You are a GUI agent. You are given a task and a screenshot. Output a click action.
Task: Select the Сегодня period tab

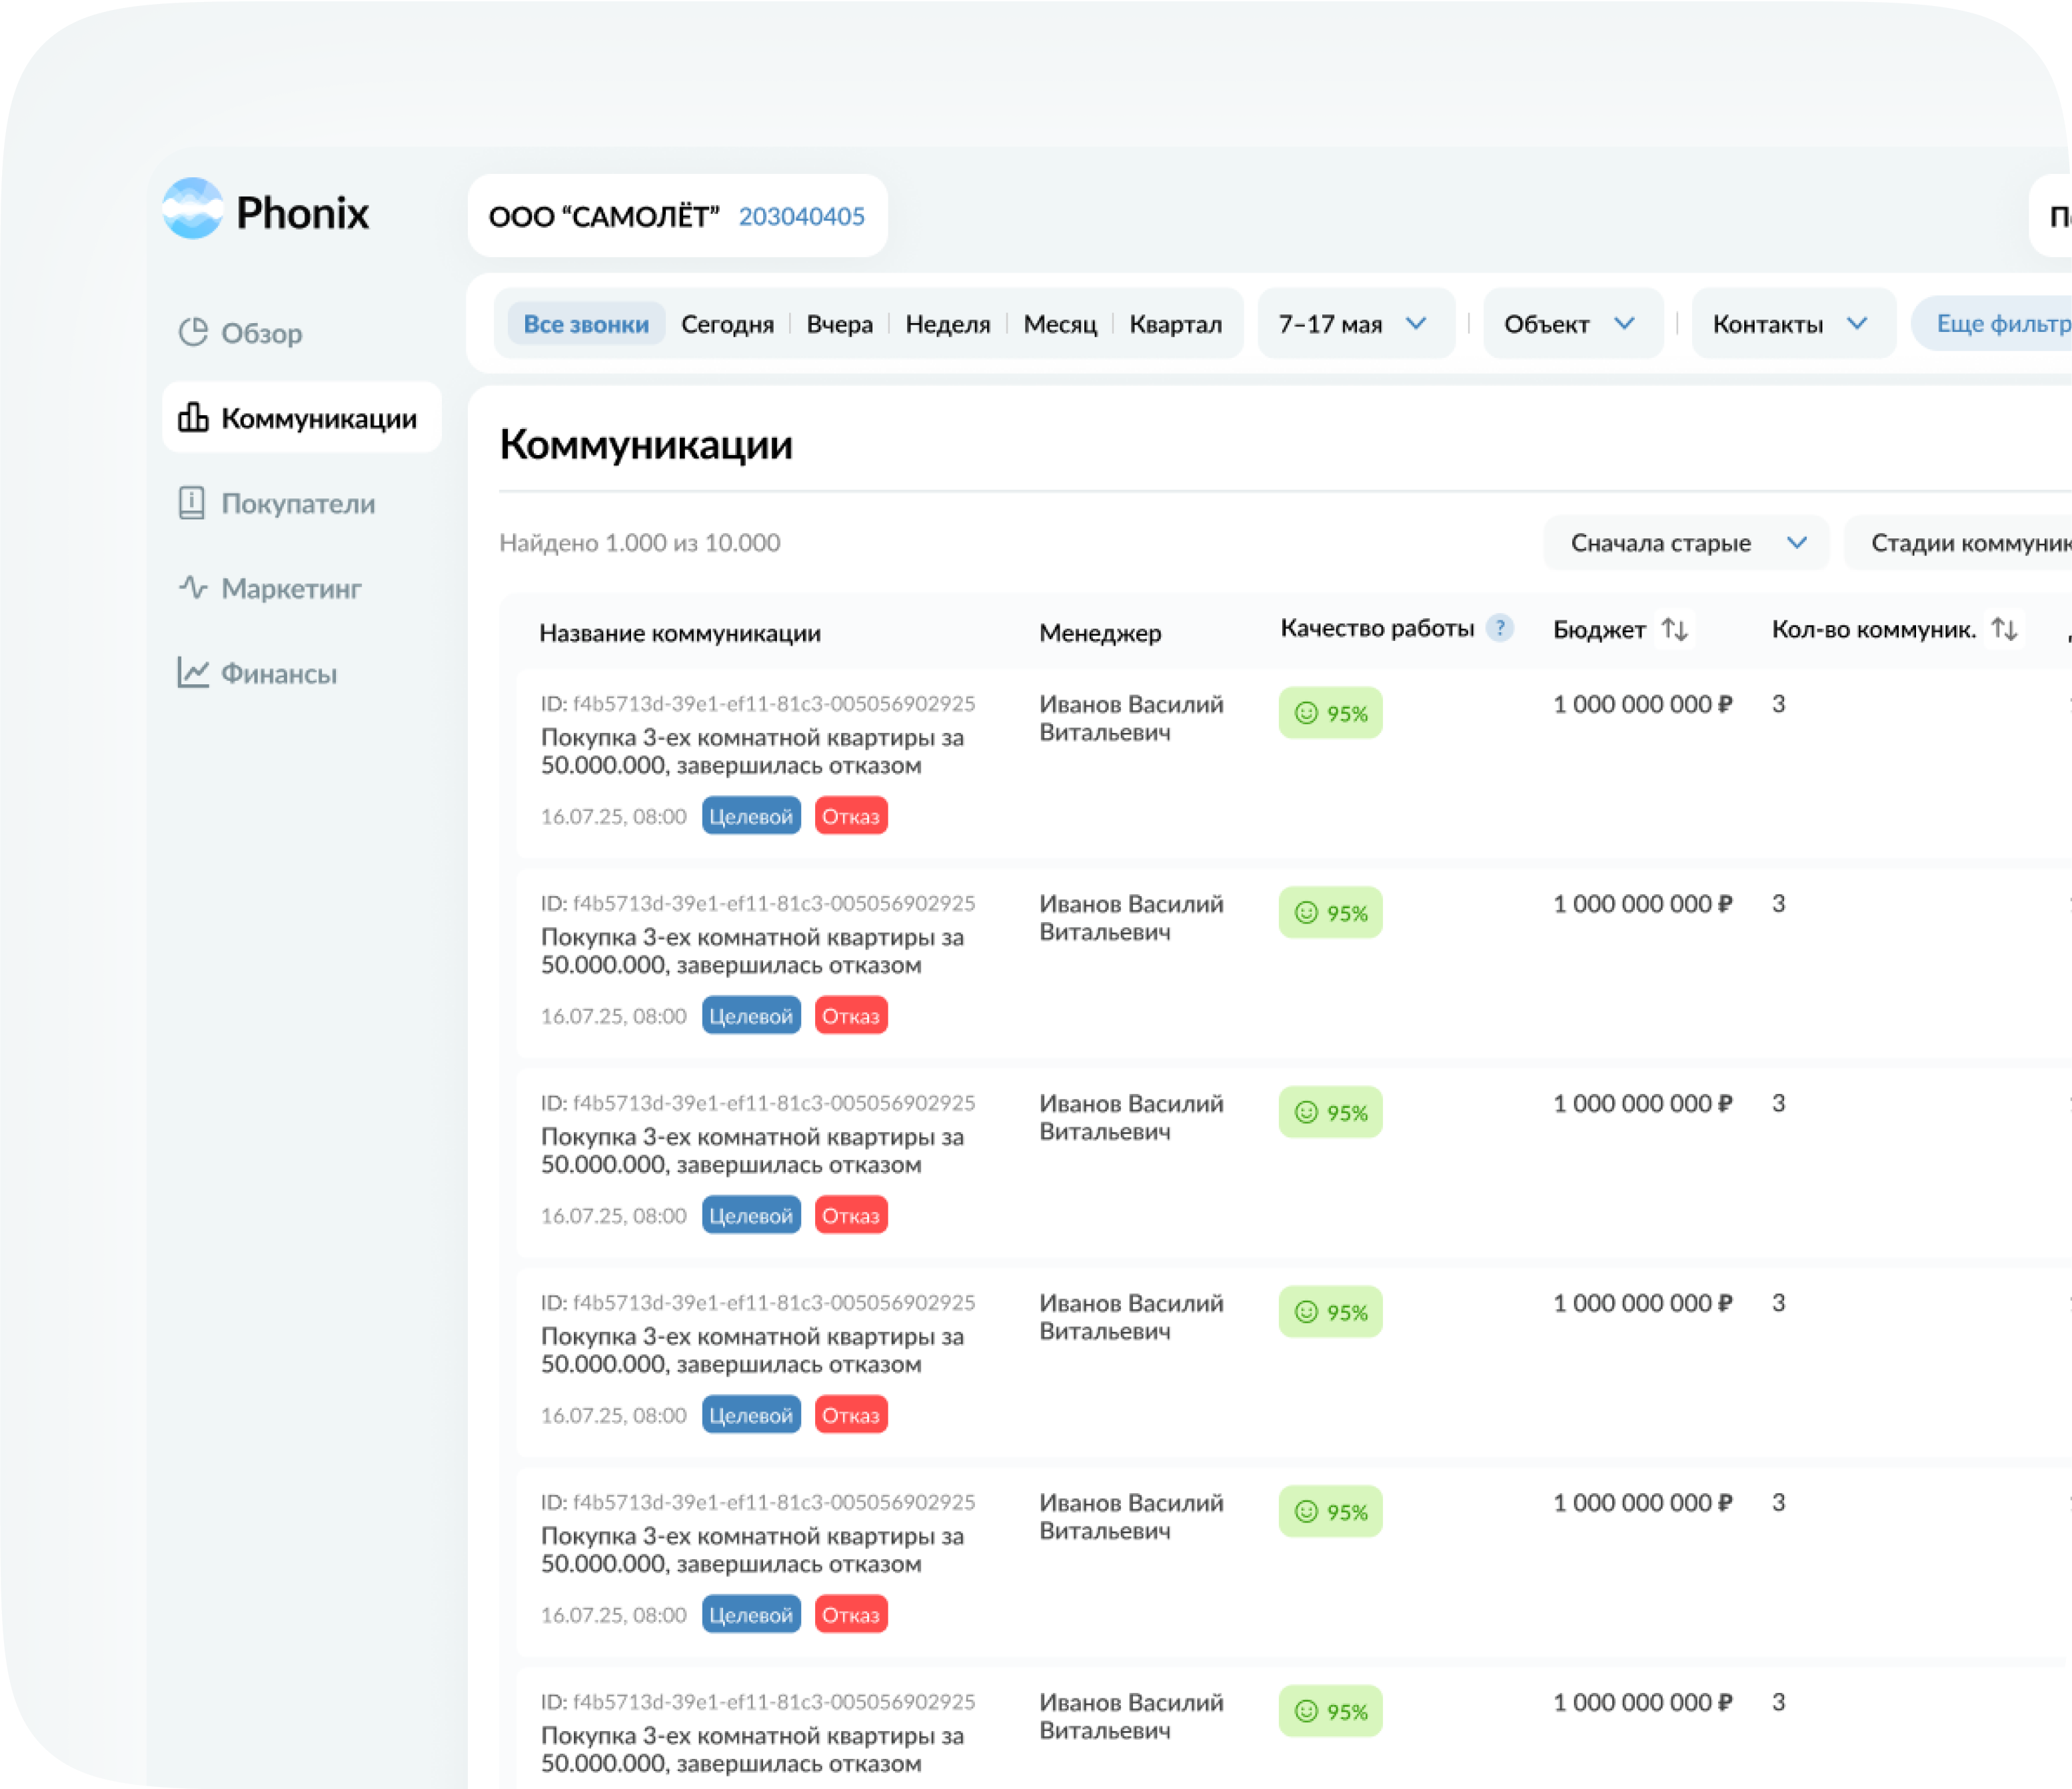[x=727, y=324]
